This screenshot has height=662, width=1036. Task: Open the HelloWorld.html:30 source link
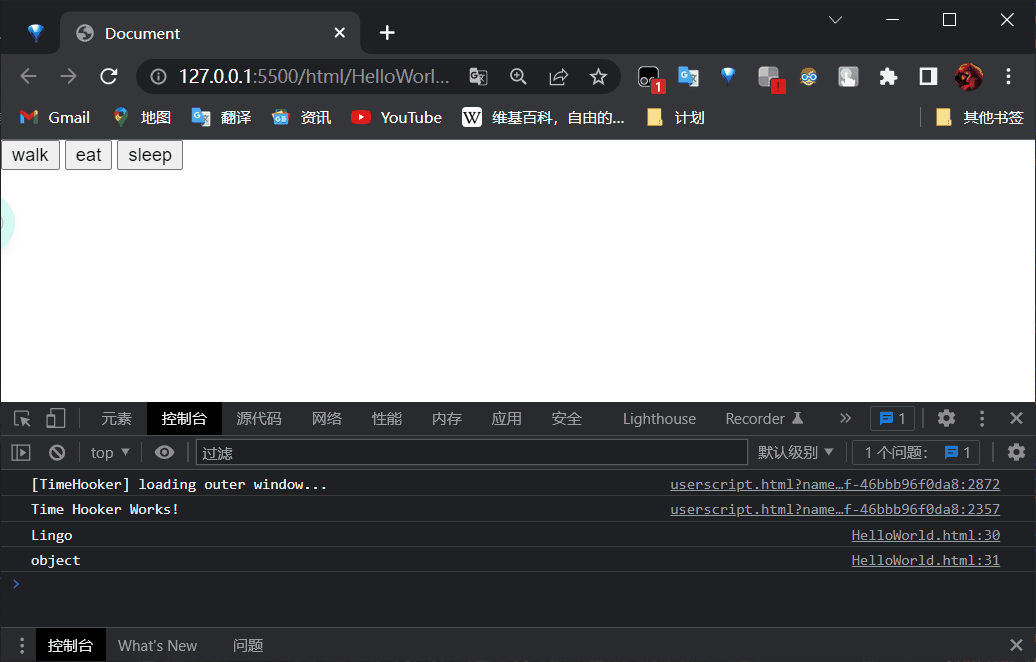tap(926, 535)
